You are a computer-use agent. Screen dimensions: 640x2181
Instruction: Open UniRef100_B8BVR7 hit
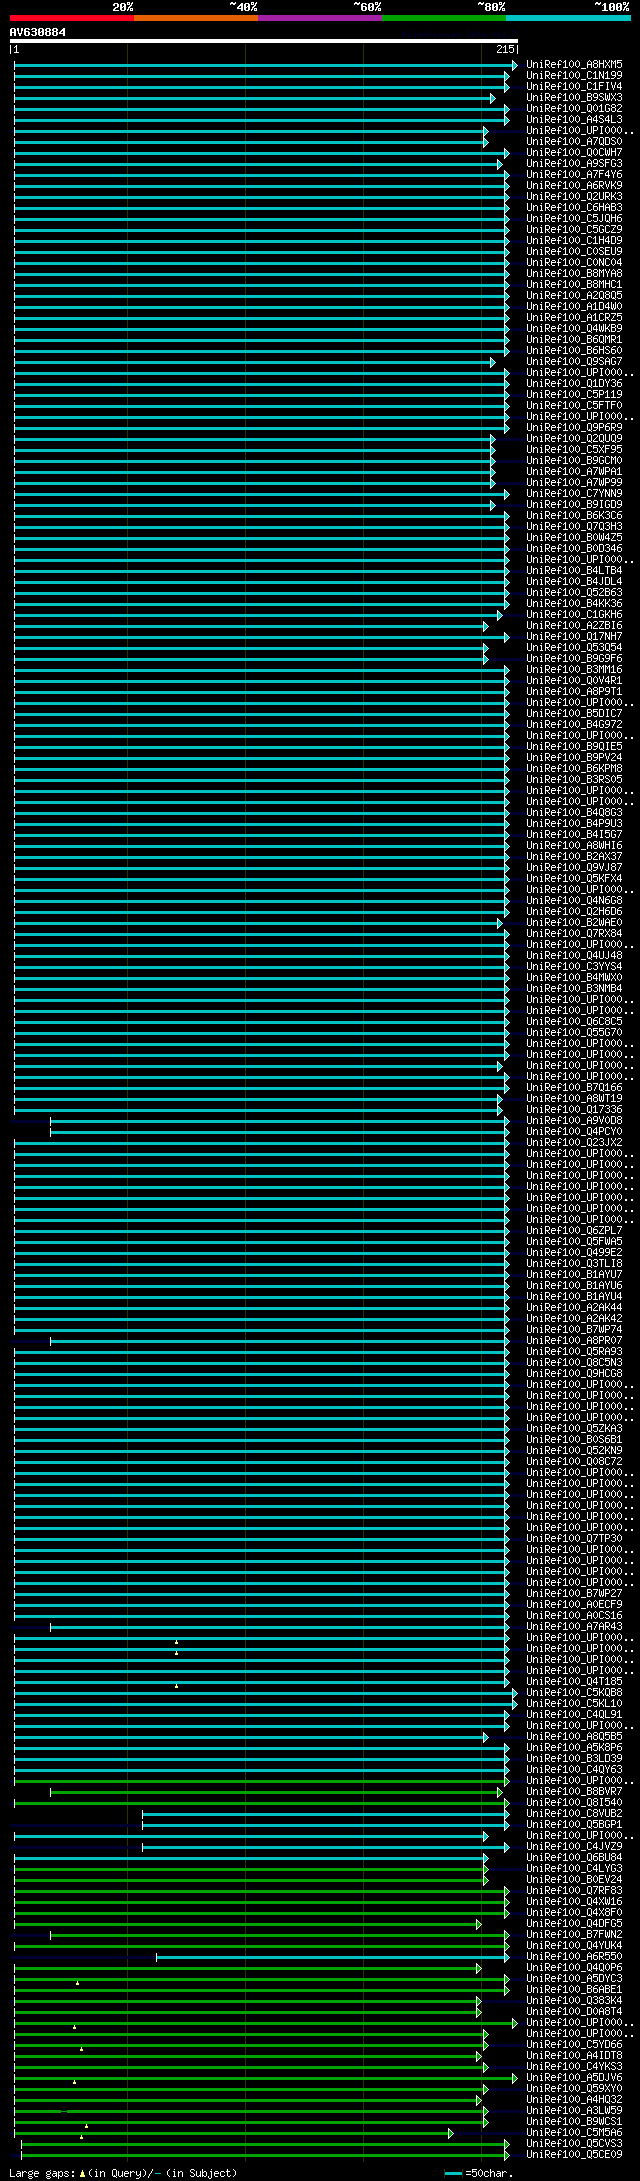574,1791
